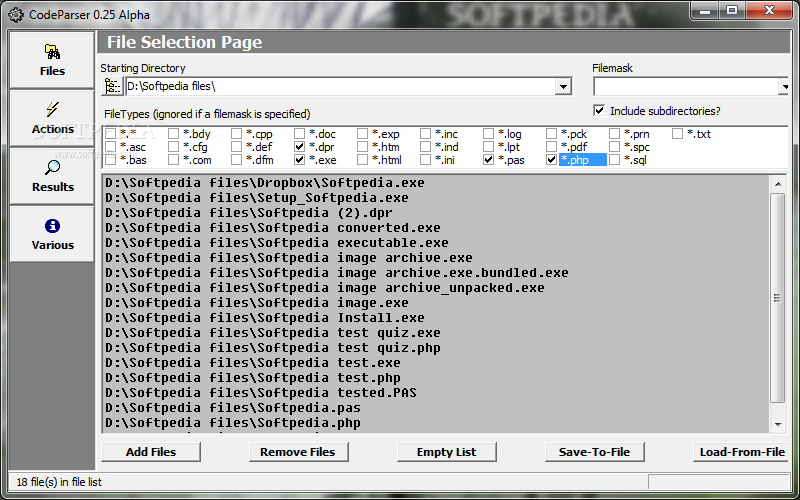Click the Save-To-File button
The image size is (800, 500).
[x=594, y=452]
